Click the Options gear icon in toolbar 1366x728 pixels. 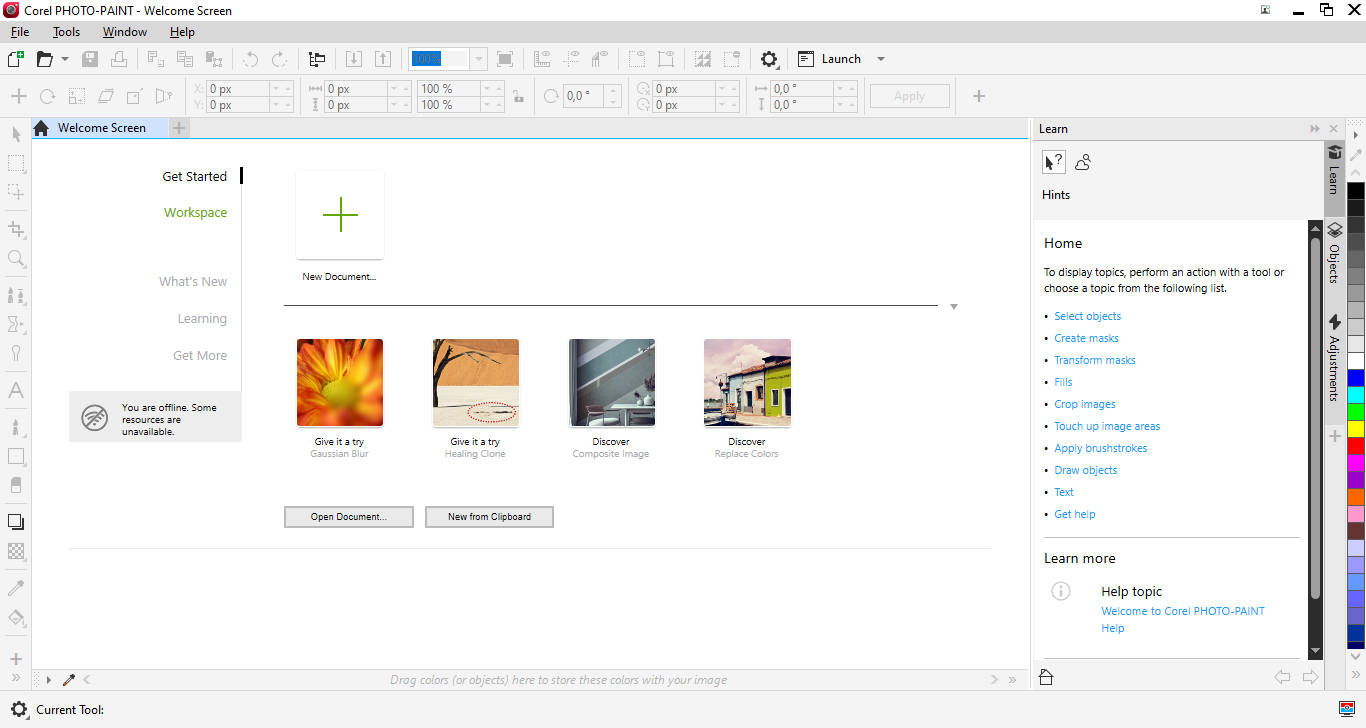pos(769,59)
